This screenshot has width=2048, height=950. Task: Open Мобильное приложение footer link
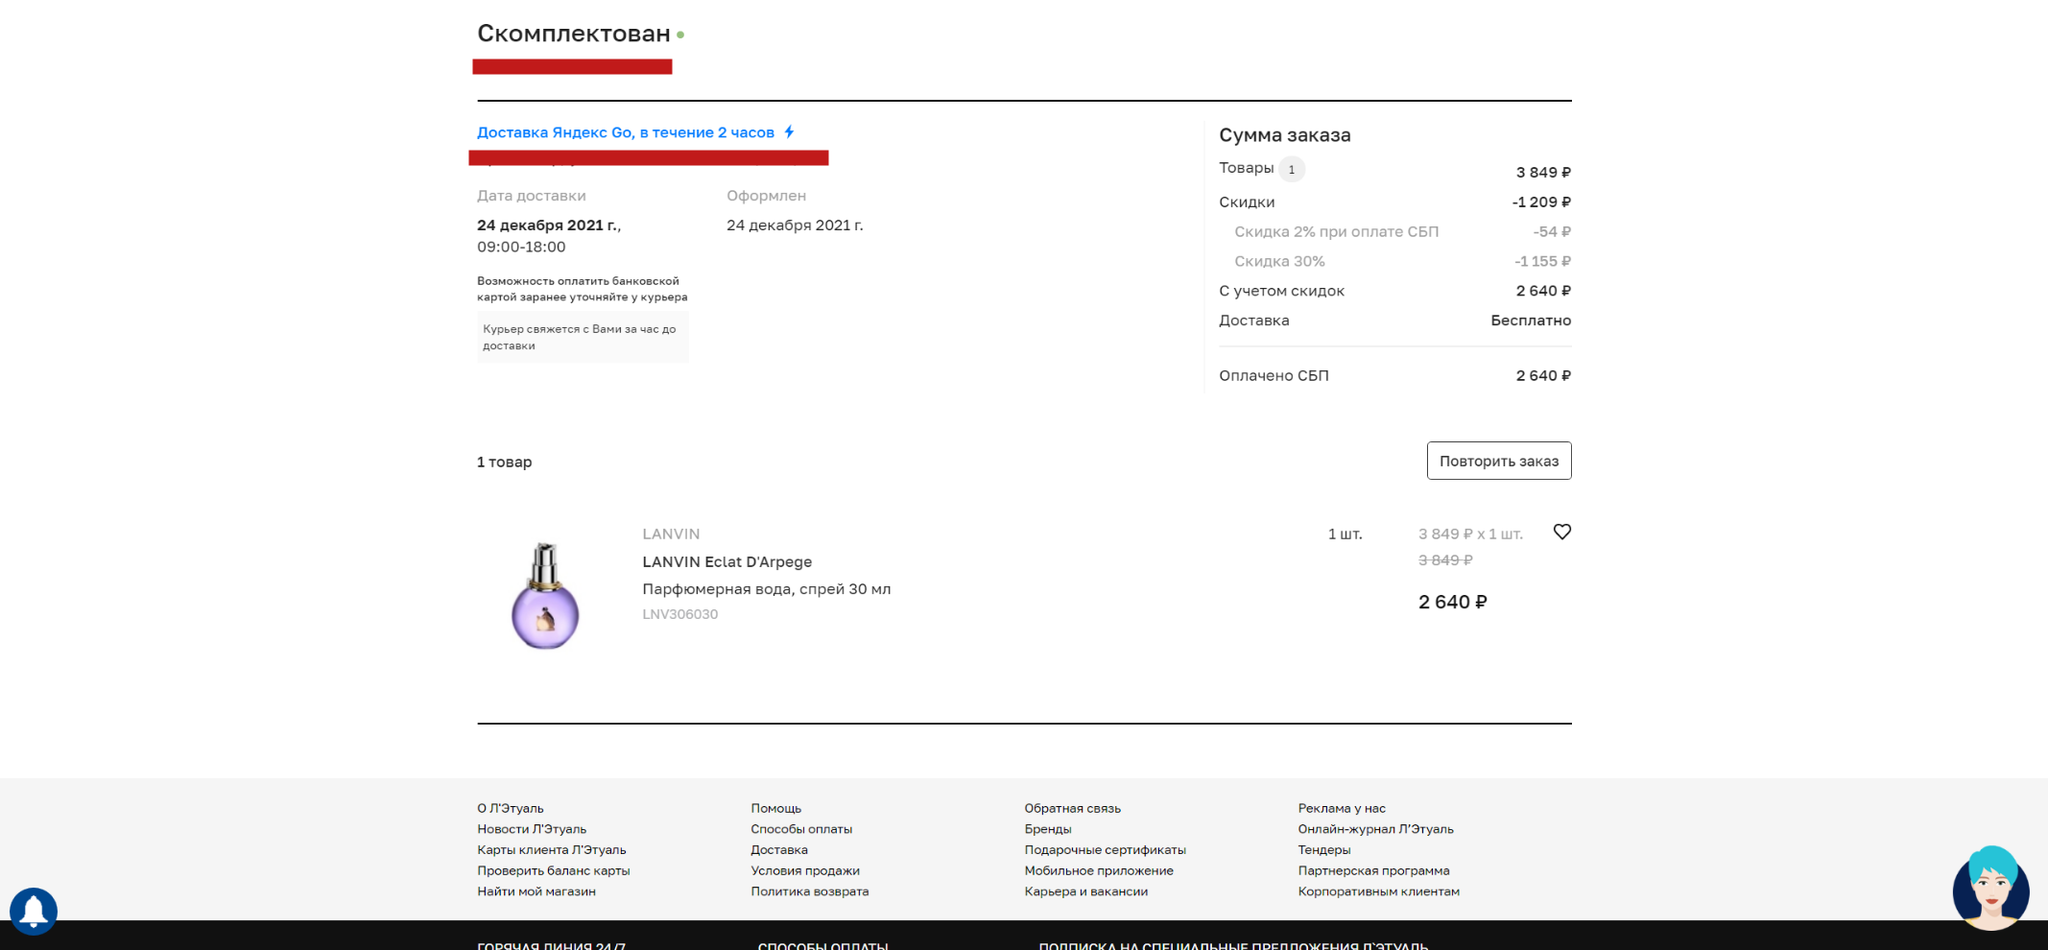[1099, 871]
